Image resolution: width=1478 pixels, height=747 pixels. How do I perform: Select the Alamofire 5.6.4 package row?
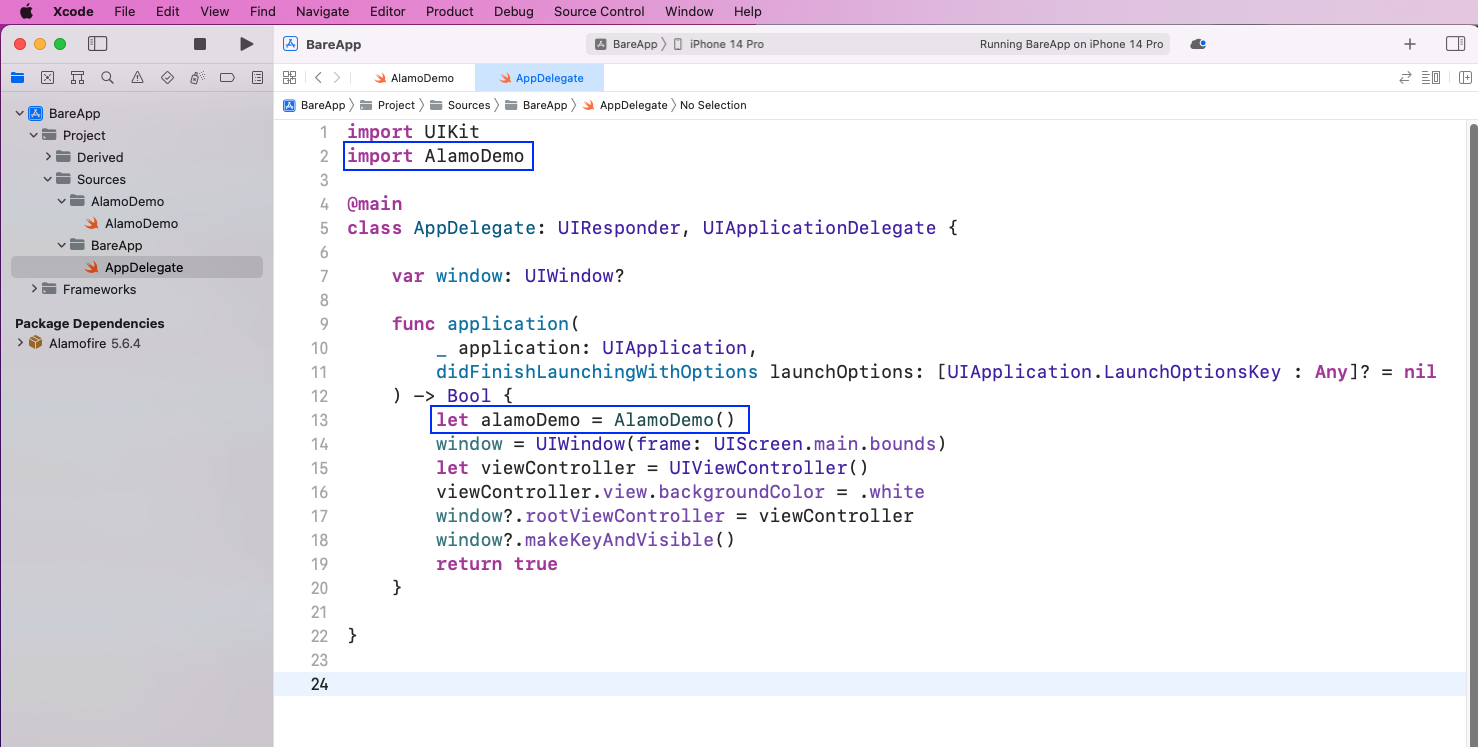coord(137,343)
